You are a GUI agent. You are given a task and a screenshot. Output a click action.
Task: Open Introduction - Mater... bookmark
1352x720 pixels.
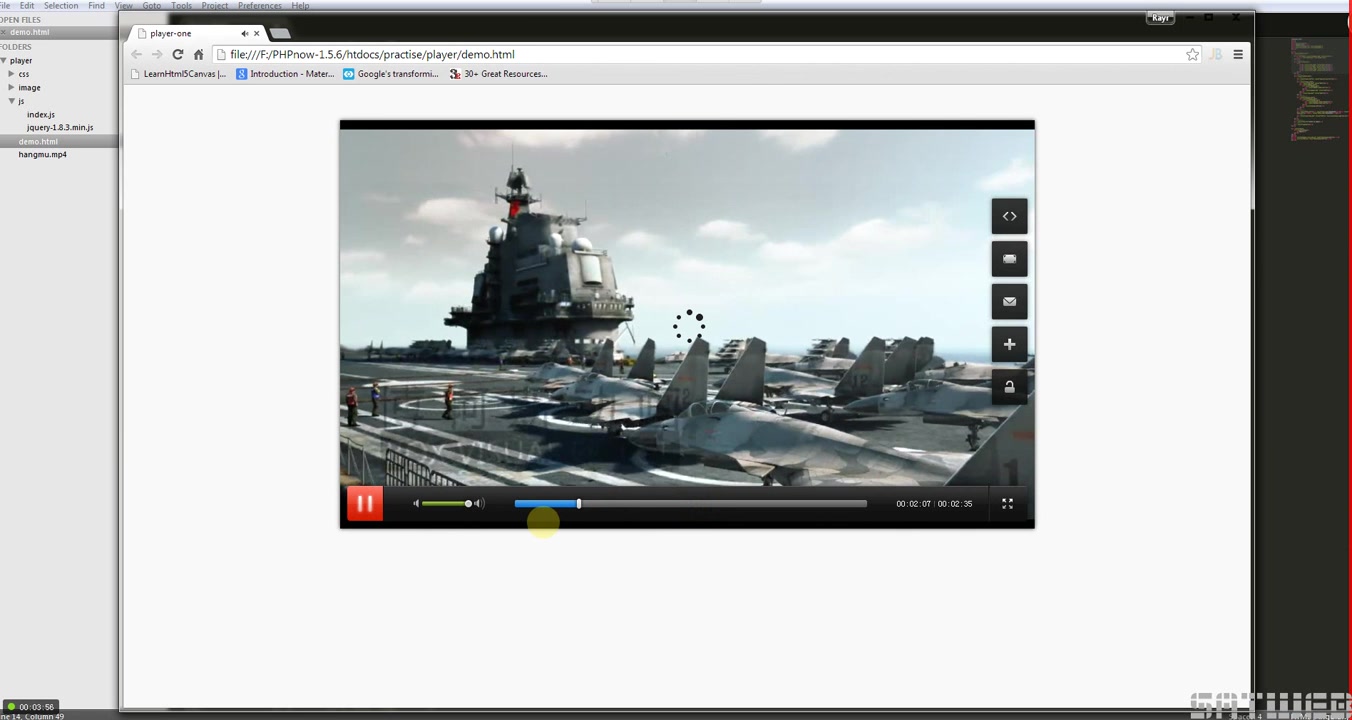tap(285, 74)
